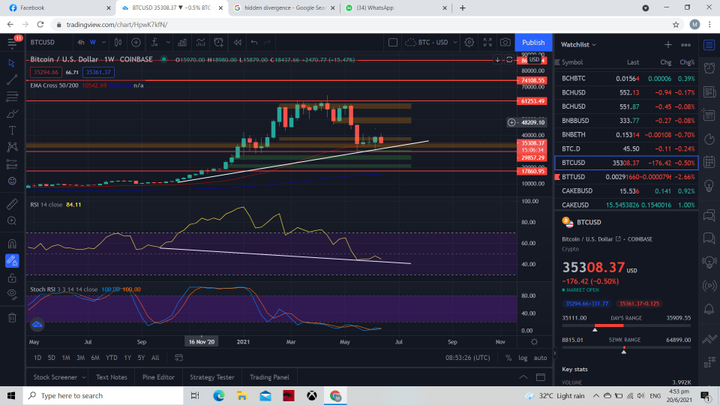The width and height of the screenshot is (720, 405).
Task: Open the Fibonacci retracement tool group
Action: point(12,96)
